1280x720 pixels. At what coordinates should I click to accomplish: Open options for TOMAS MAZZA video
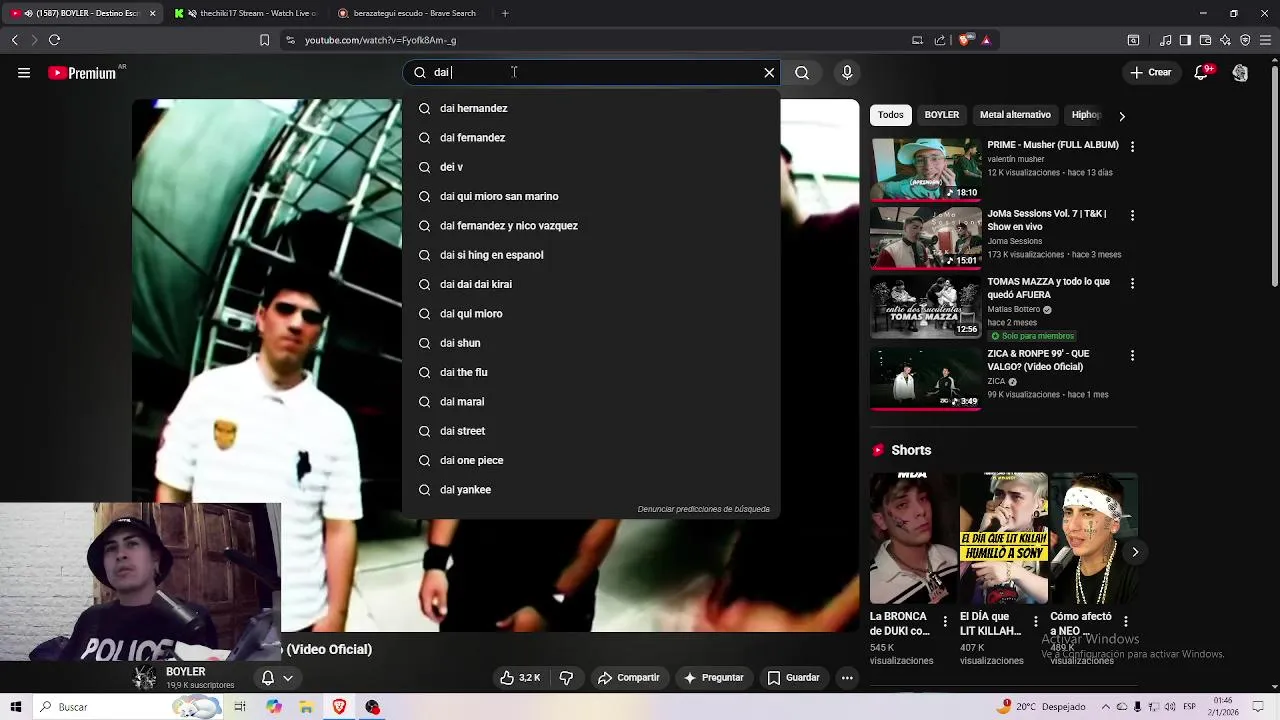(1132, 283)
